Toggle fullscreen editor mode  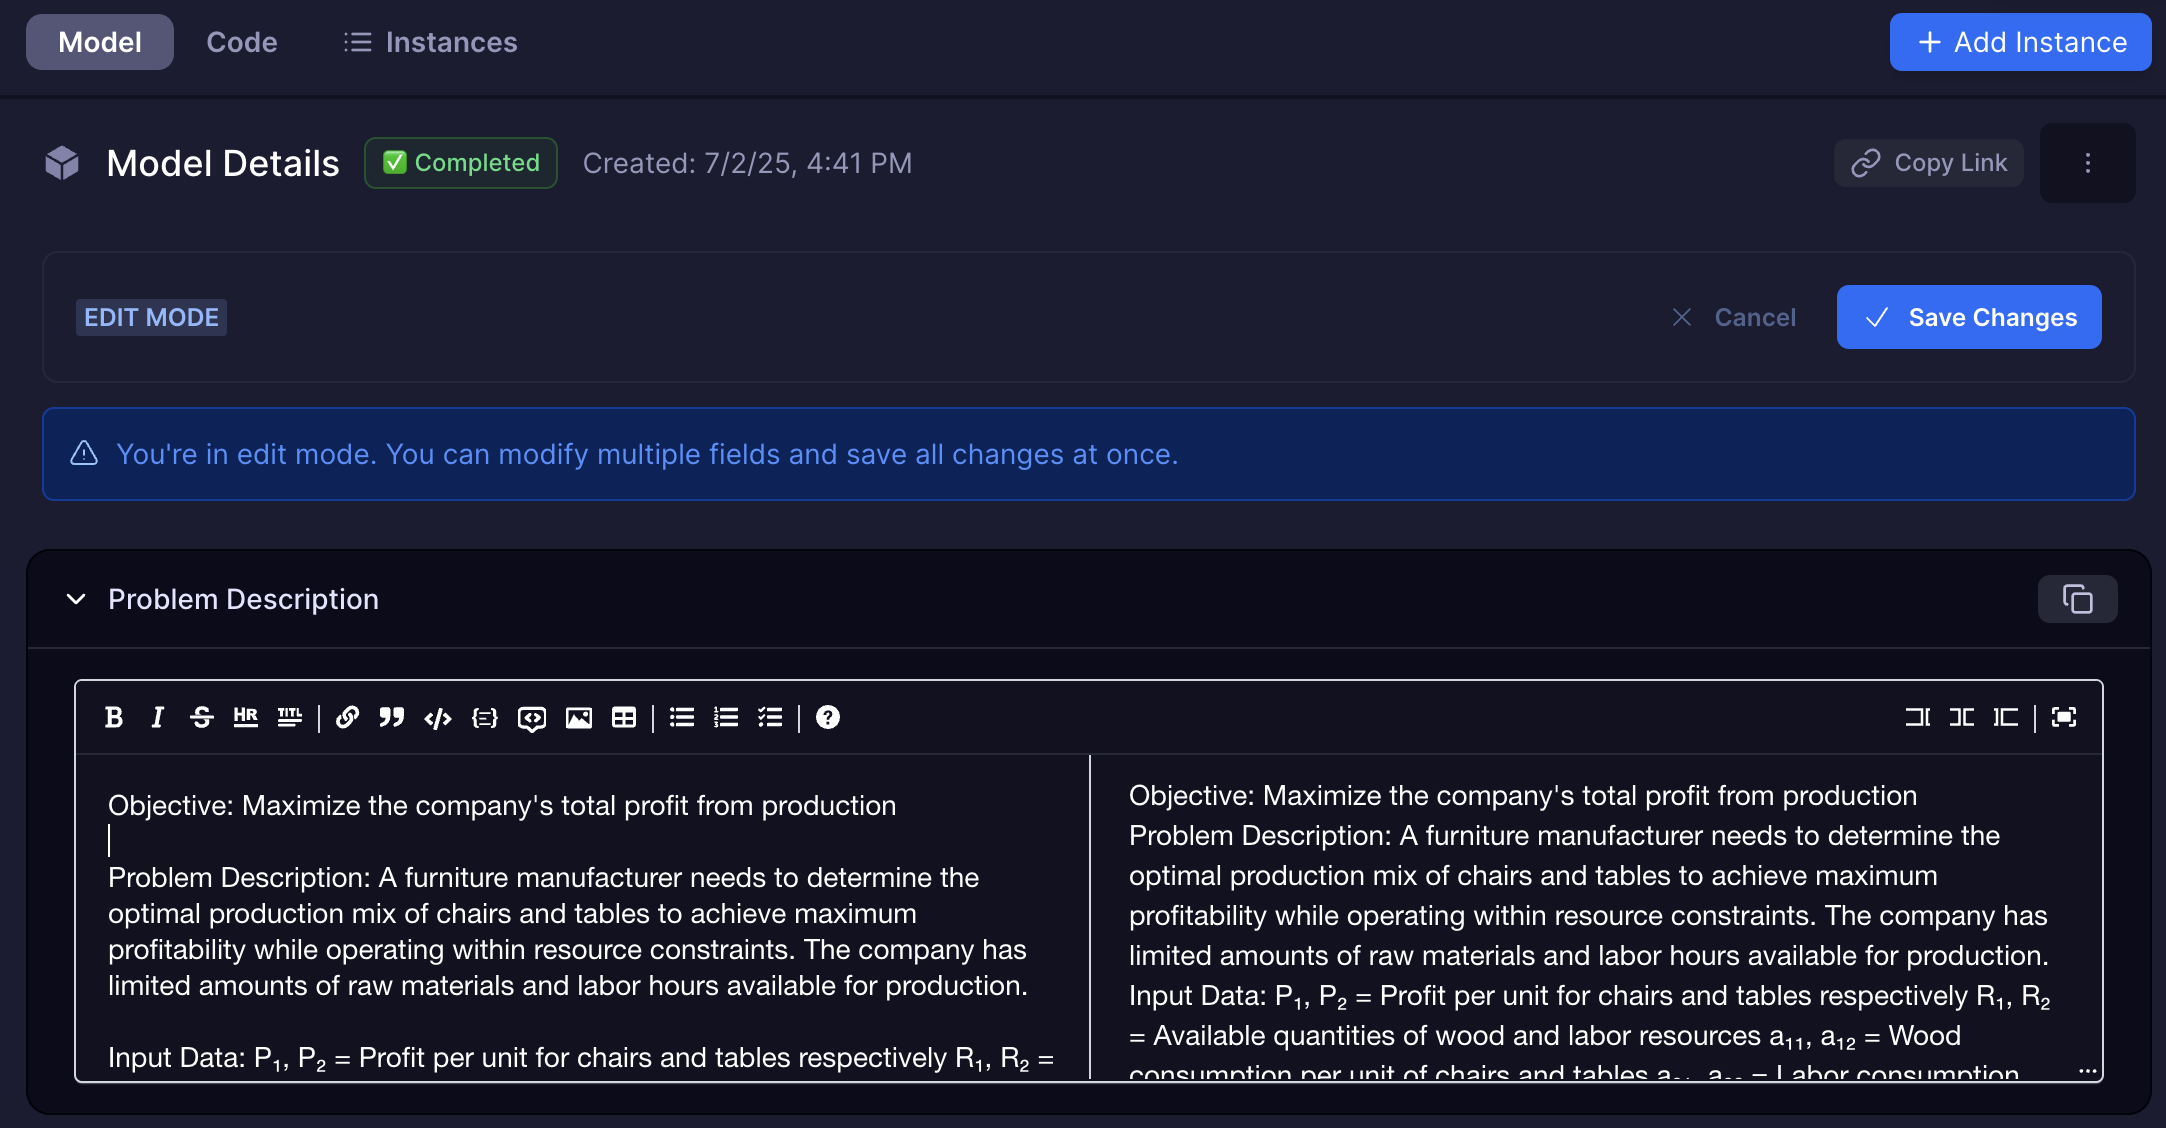pyautogui.click(x=2064, y=717)
